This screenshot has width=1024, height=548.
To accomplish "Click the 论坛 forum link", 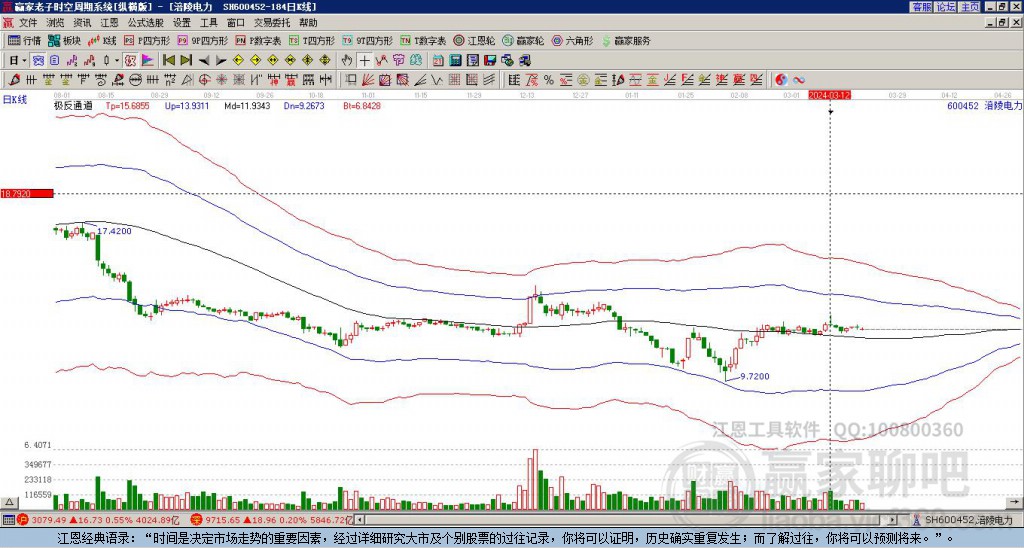I will [x=945, y=7].
